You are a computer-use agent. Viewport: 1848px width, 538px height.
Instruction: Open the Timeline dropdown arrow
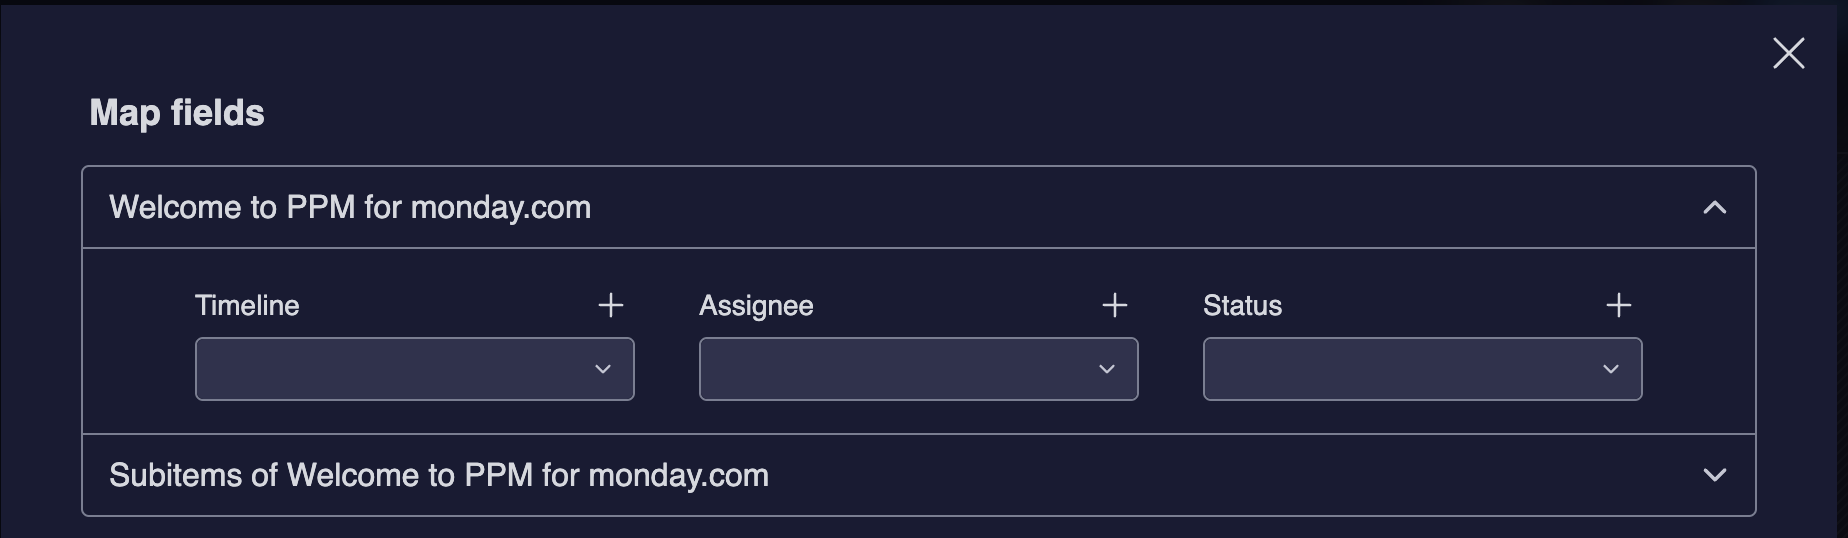(603, 369)
